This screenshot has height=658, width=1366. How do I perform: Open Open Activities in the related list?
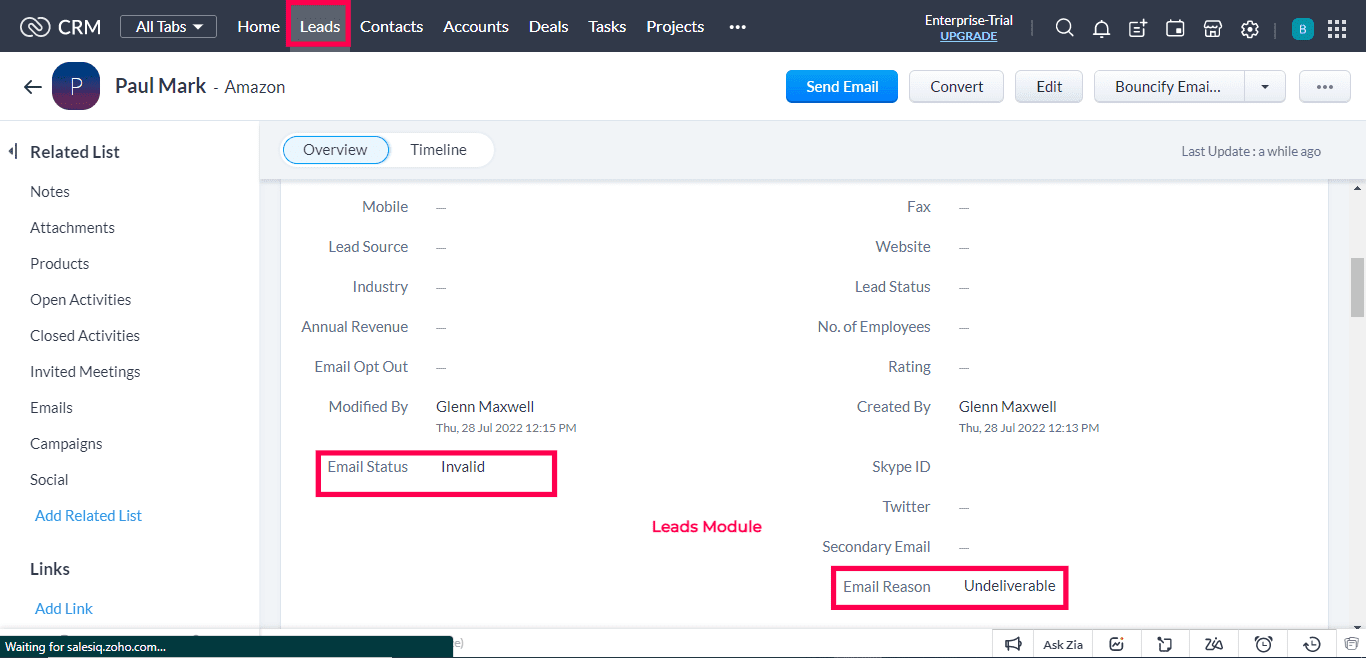pyautogui.click(x=80, y=300)
